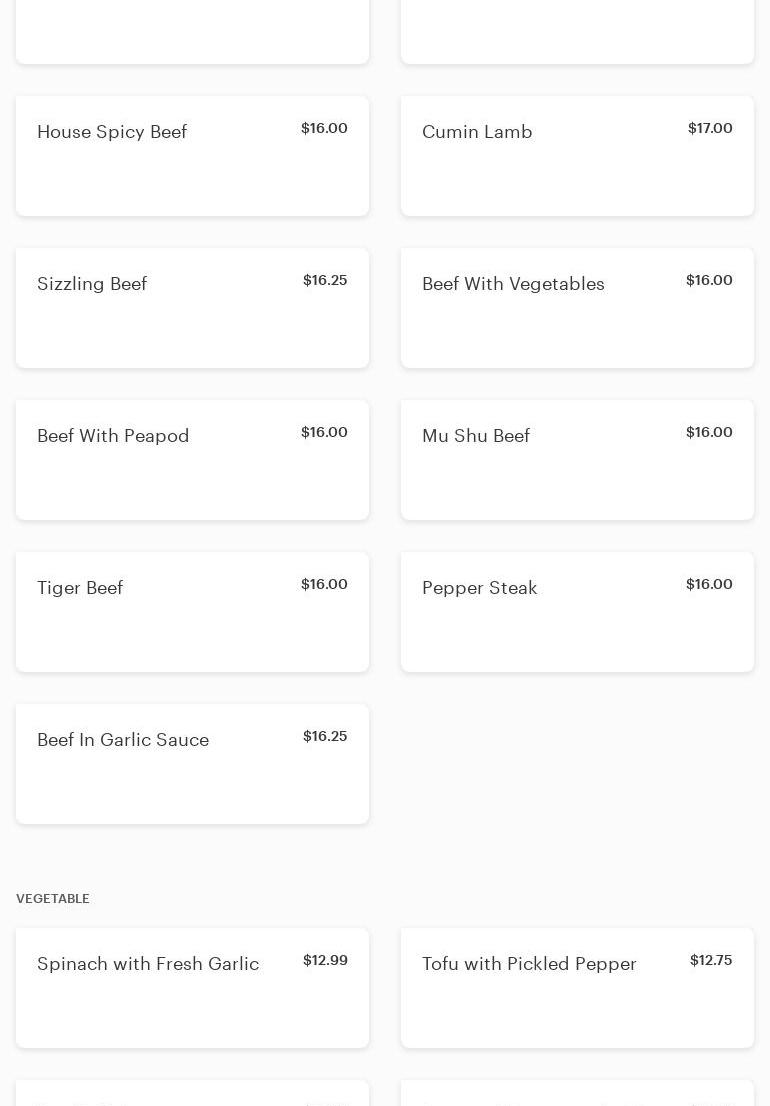Click Beef In Garlic Sauce's $16.25 price
The image size is (770, 1106).
(325, 736)
